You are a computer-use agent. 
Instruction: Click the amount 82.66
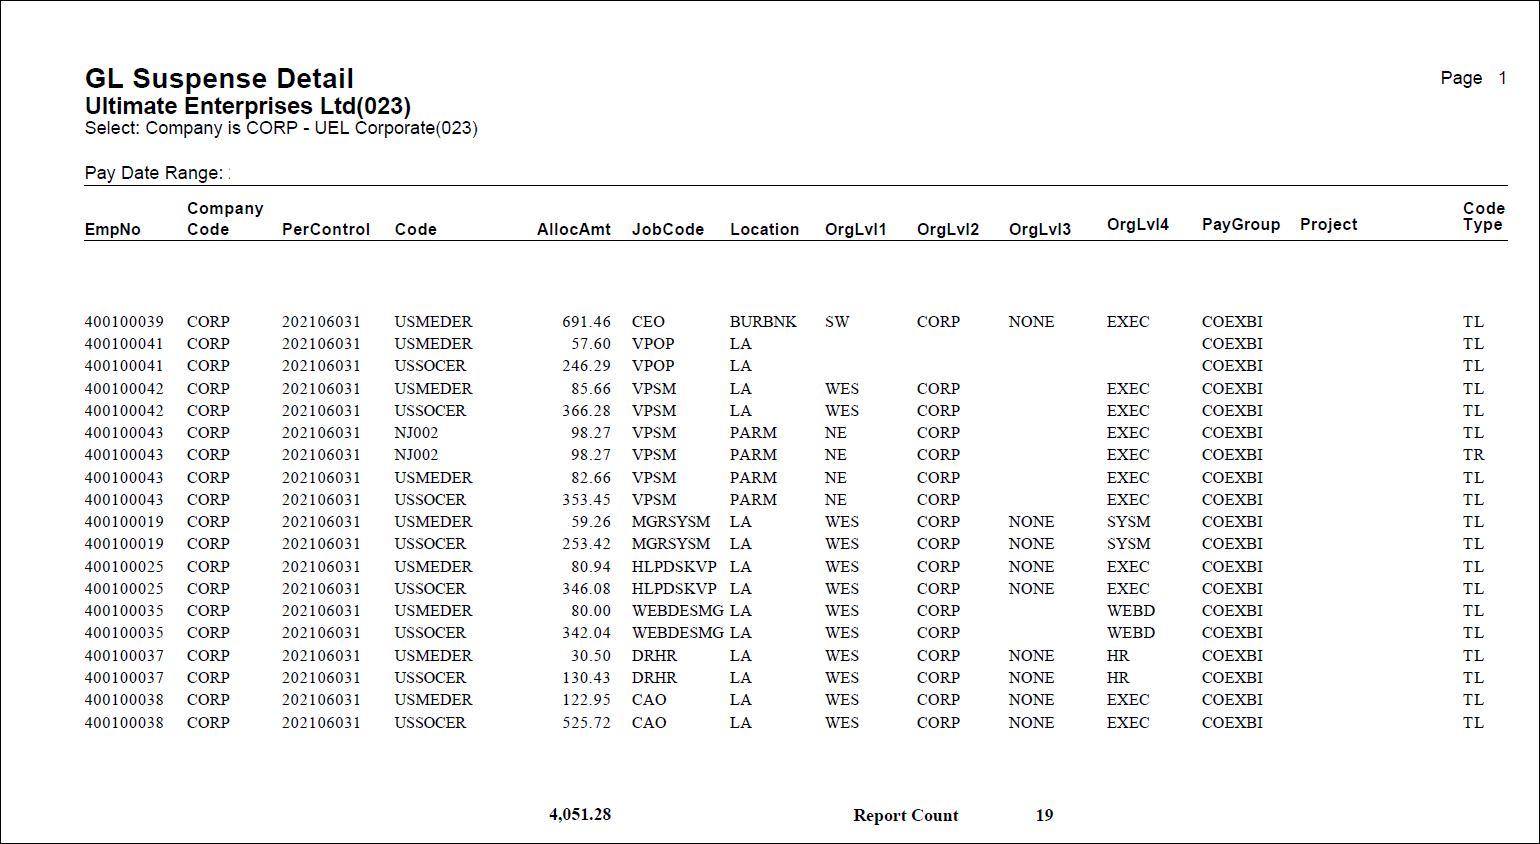(591, 478)
